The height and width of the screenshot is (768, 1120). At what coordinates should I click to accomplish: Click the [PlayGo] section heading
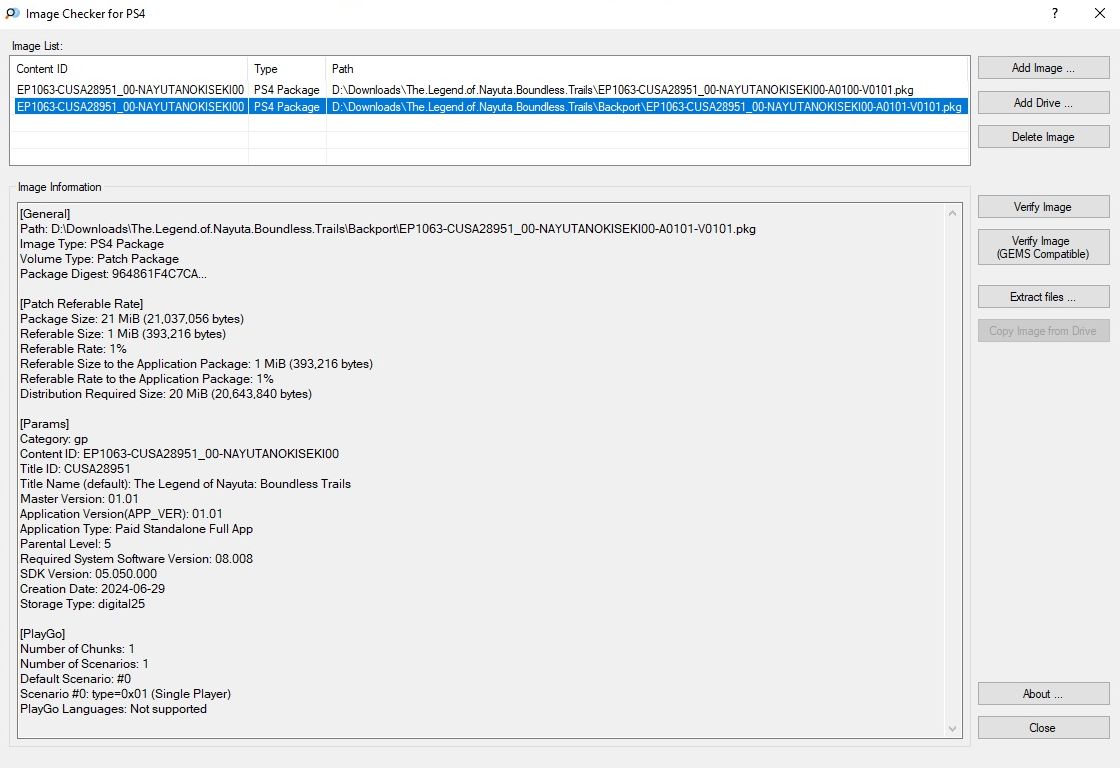pyautogui.click(x=42, y=634)
